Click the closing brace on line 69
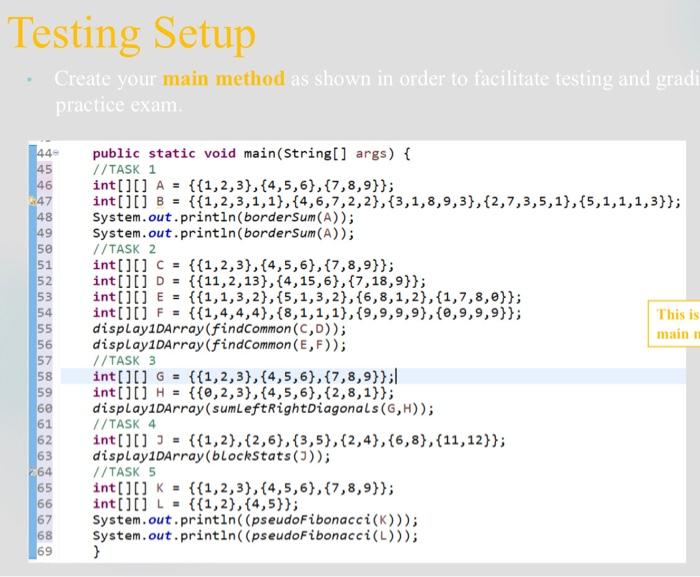700x577 pixels. (x=96, y=552)
